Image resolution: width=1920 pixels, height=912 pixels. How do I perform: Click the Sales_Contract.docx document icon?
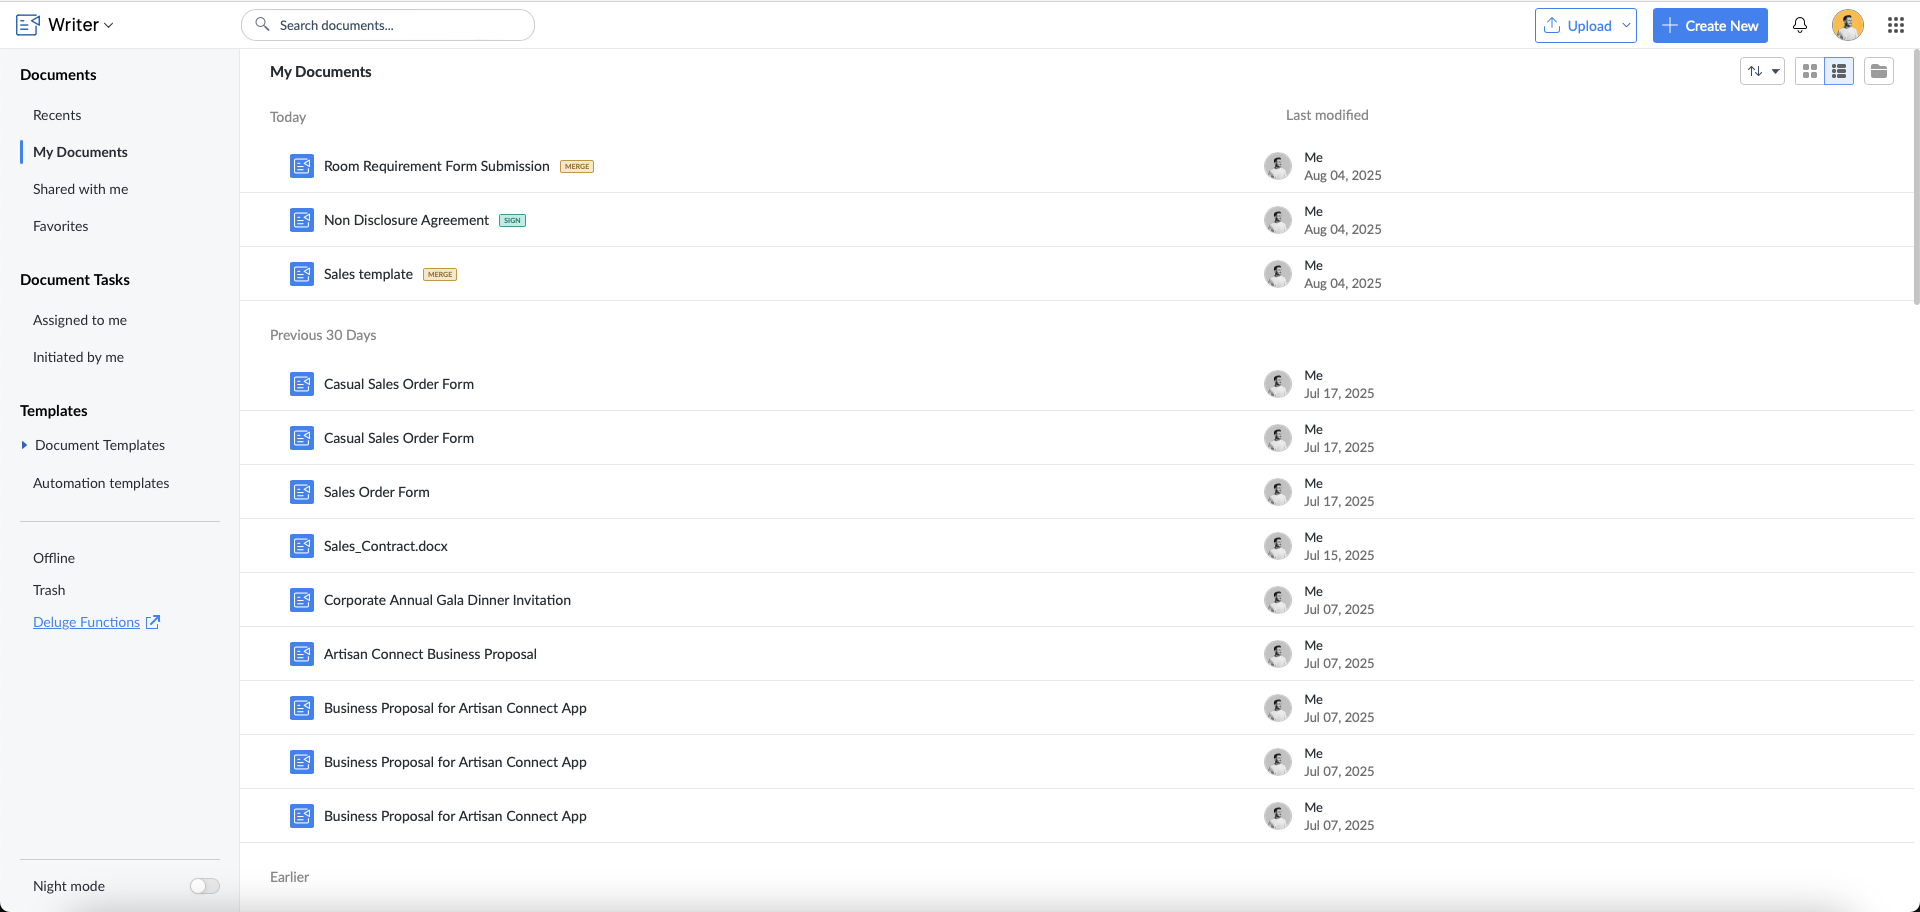302,546
